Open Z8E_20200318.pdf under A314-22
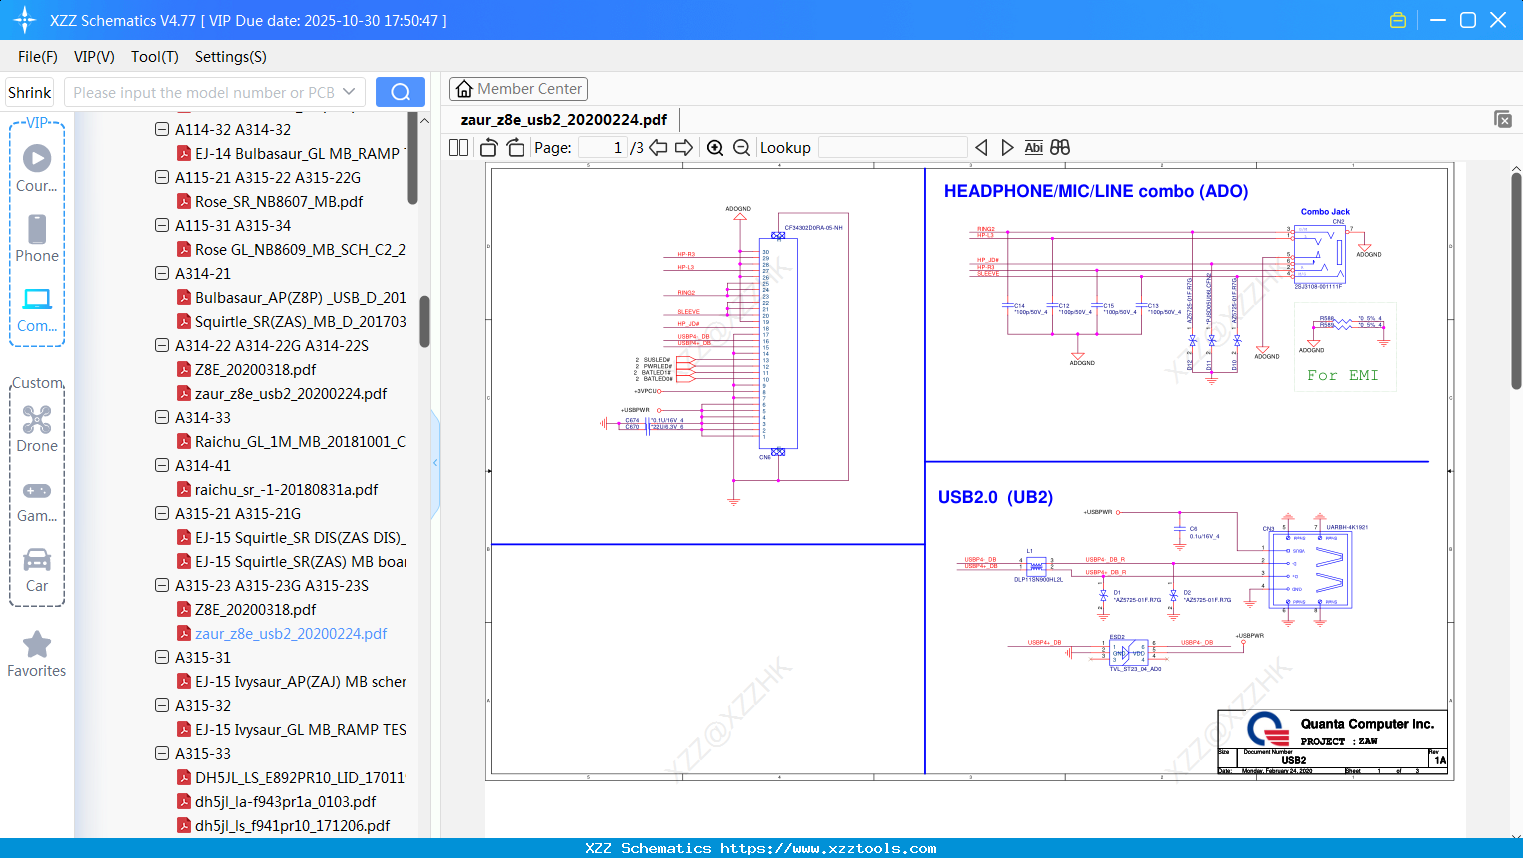 [255, 369]
